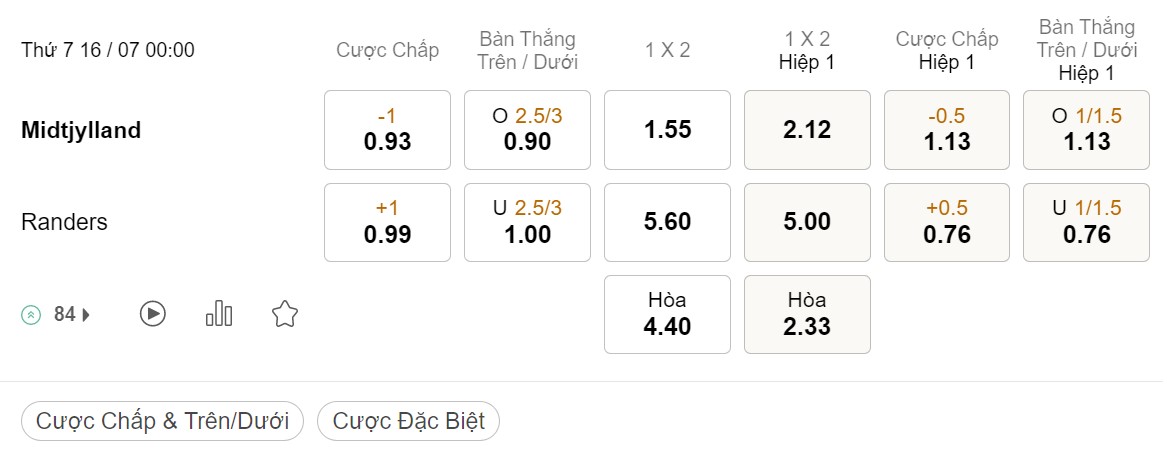Choose Midtjylland 1X2 win odds 1.55
The height and width of the screenshot is (472, 1167).
click(668, 130)
